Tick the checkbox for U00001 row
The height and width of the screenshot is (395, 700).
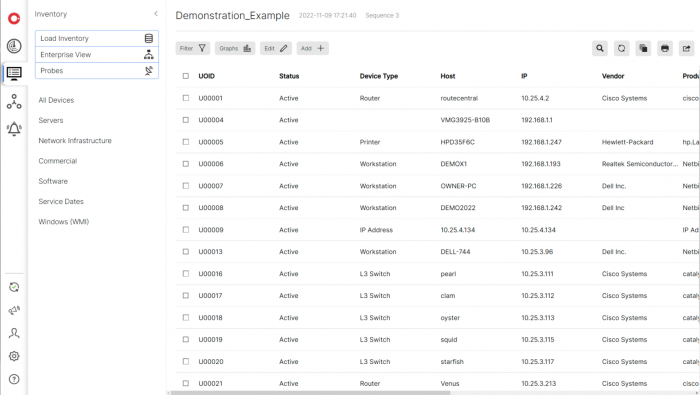186,98
